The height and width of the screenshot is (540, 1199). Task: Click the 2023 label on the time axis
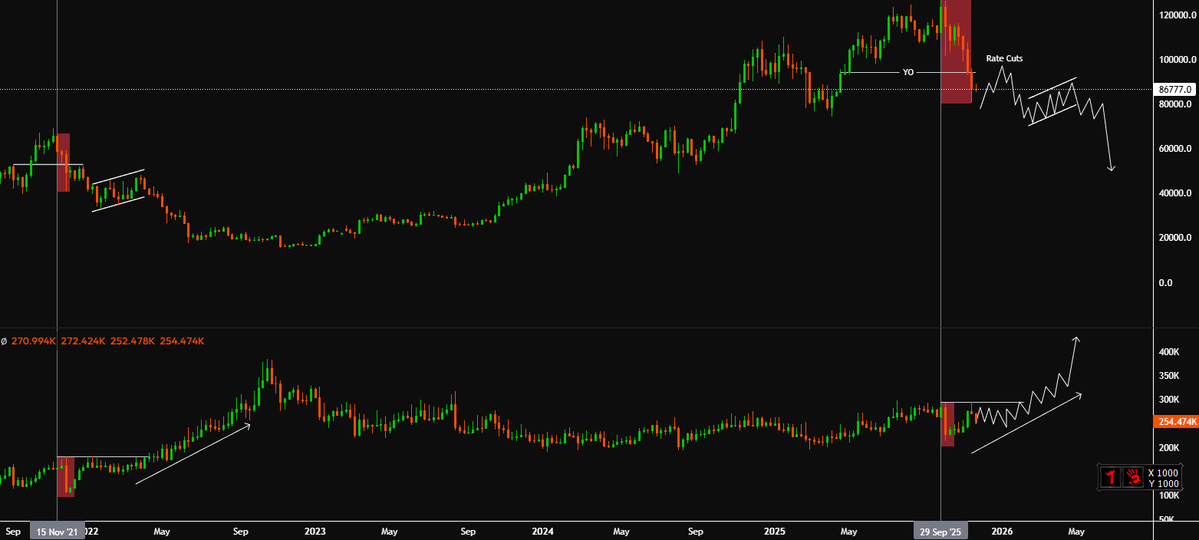tap(315, 532)
